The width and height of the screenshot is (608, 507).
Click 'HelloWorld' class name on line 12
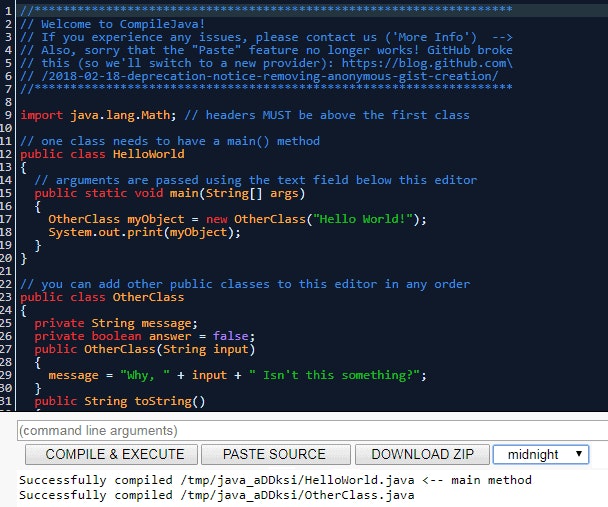pos(149,154)
